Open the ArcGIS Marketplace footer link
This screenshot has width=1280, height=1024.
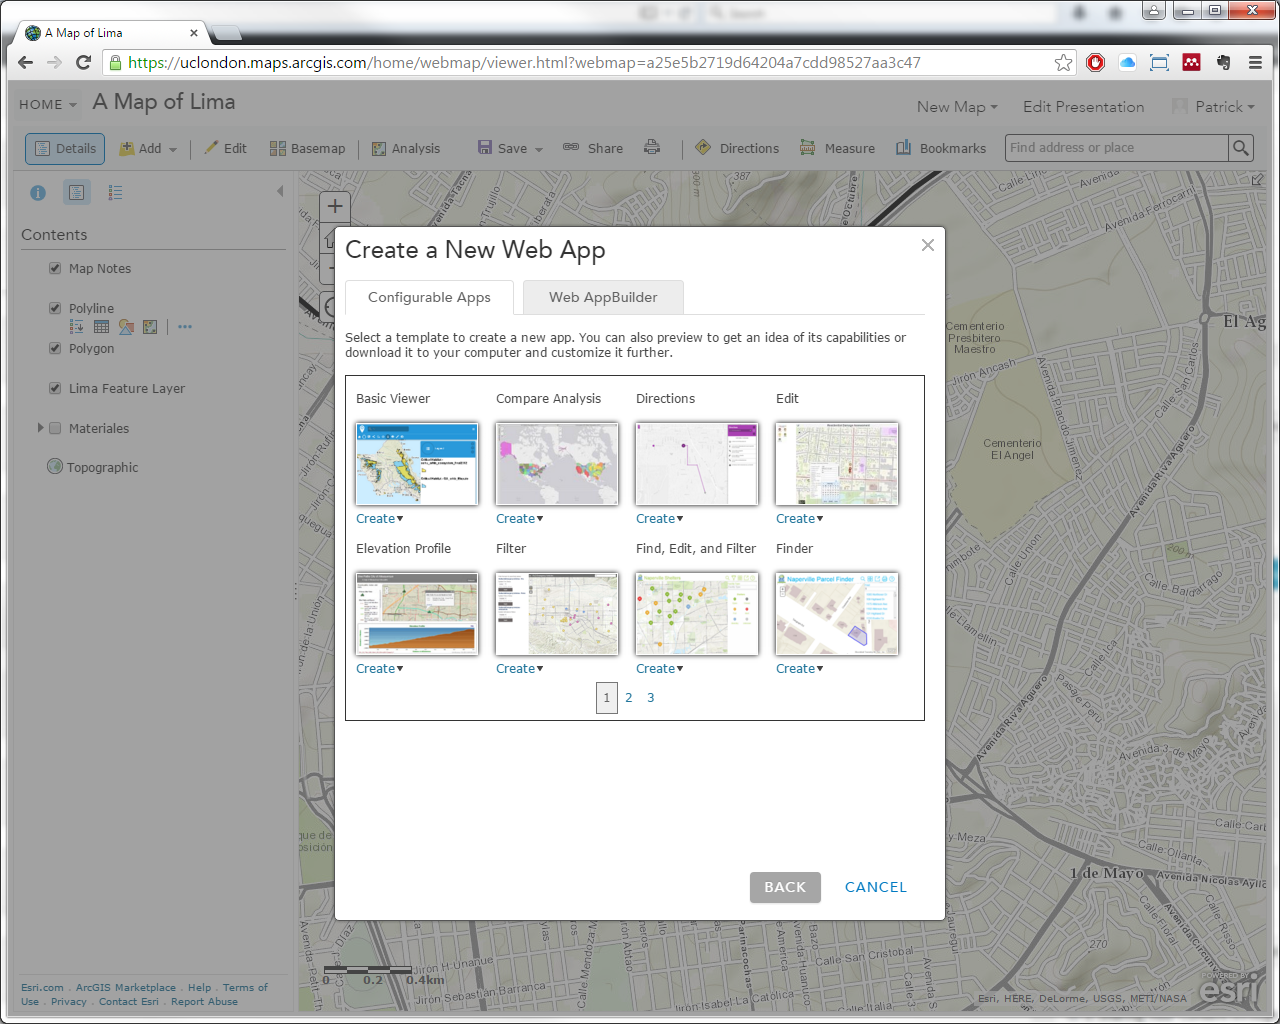(126, 988)
